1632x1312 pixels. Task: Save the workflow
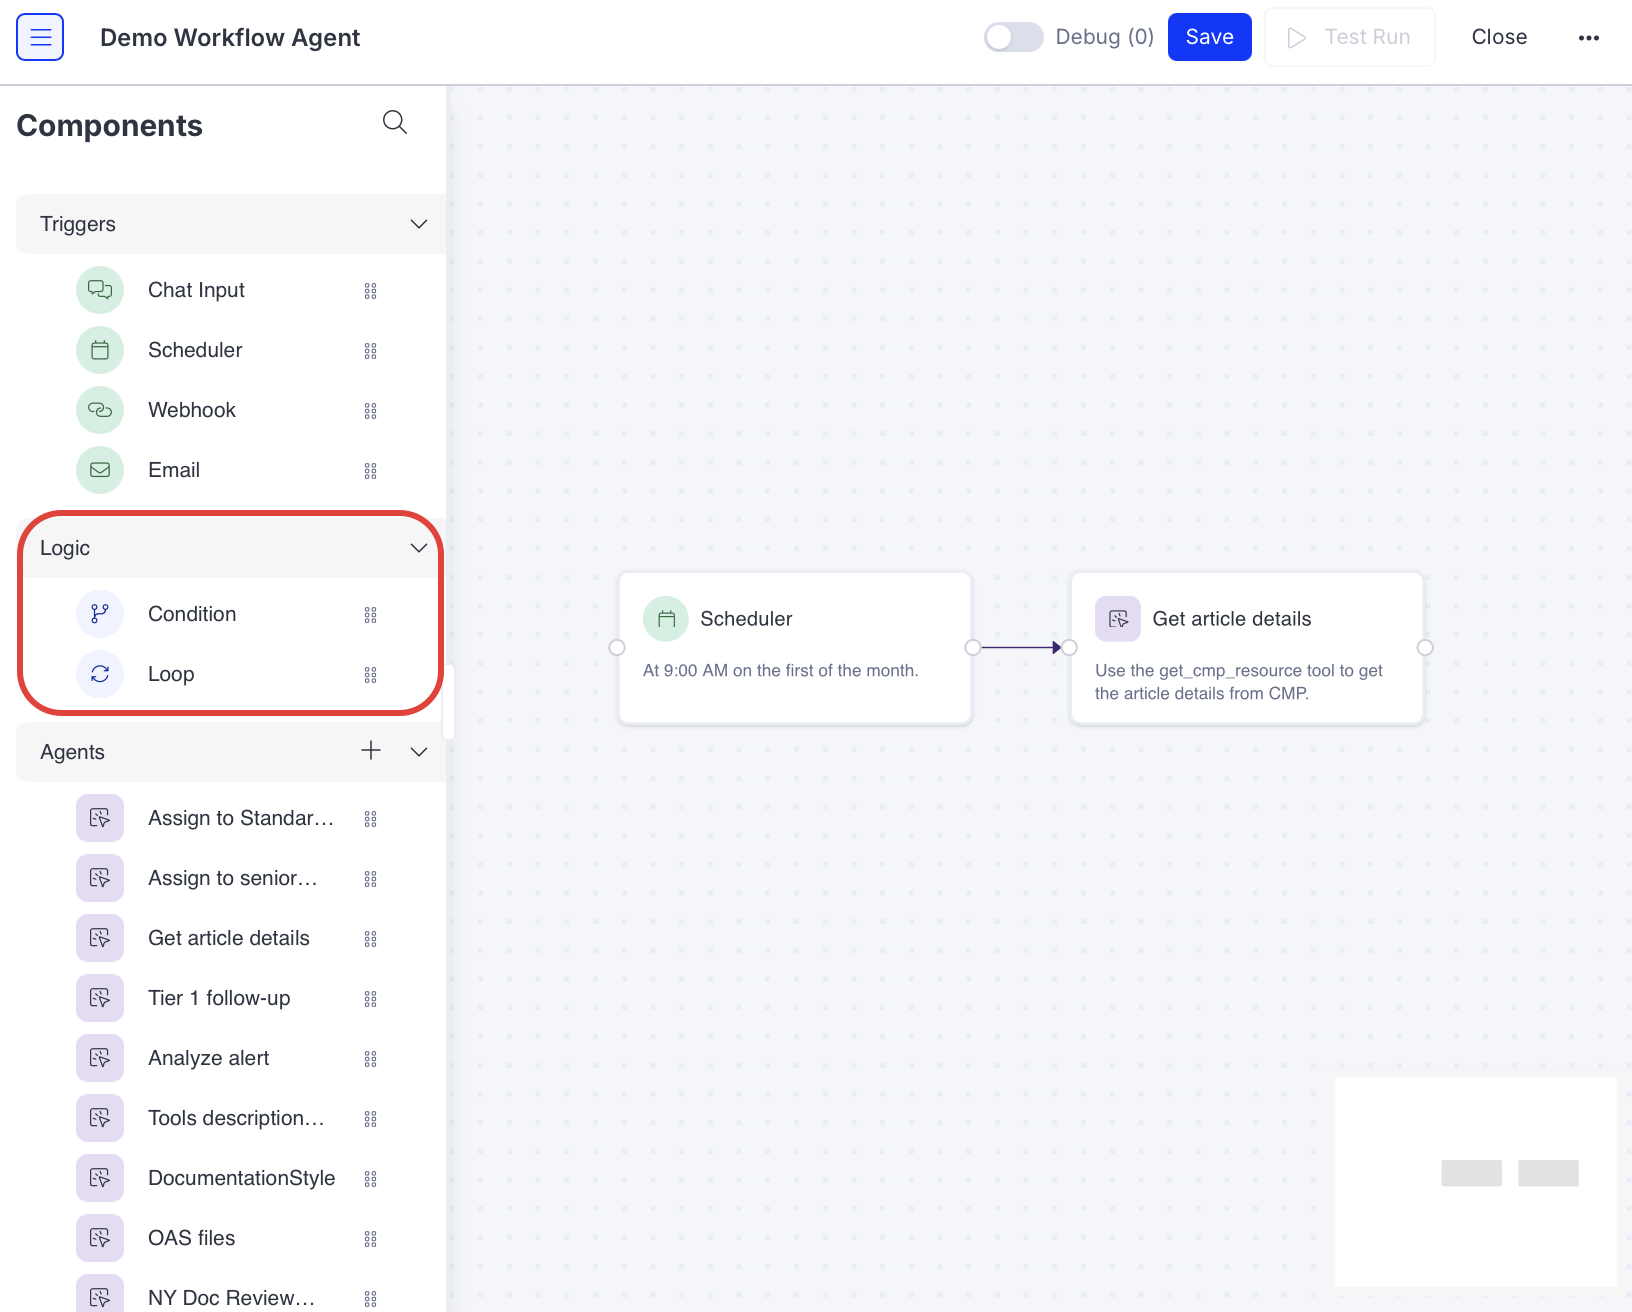click(x=1209, y=37)
